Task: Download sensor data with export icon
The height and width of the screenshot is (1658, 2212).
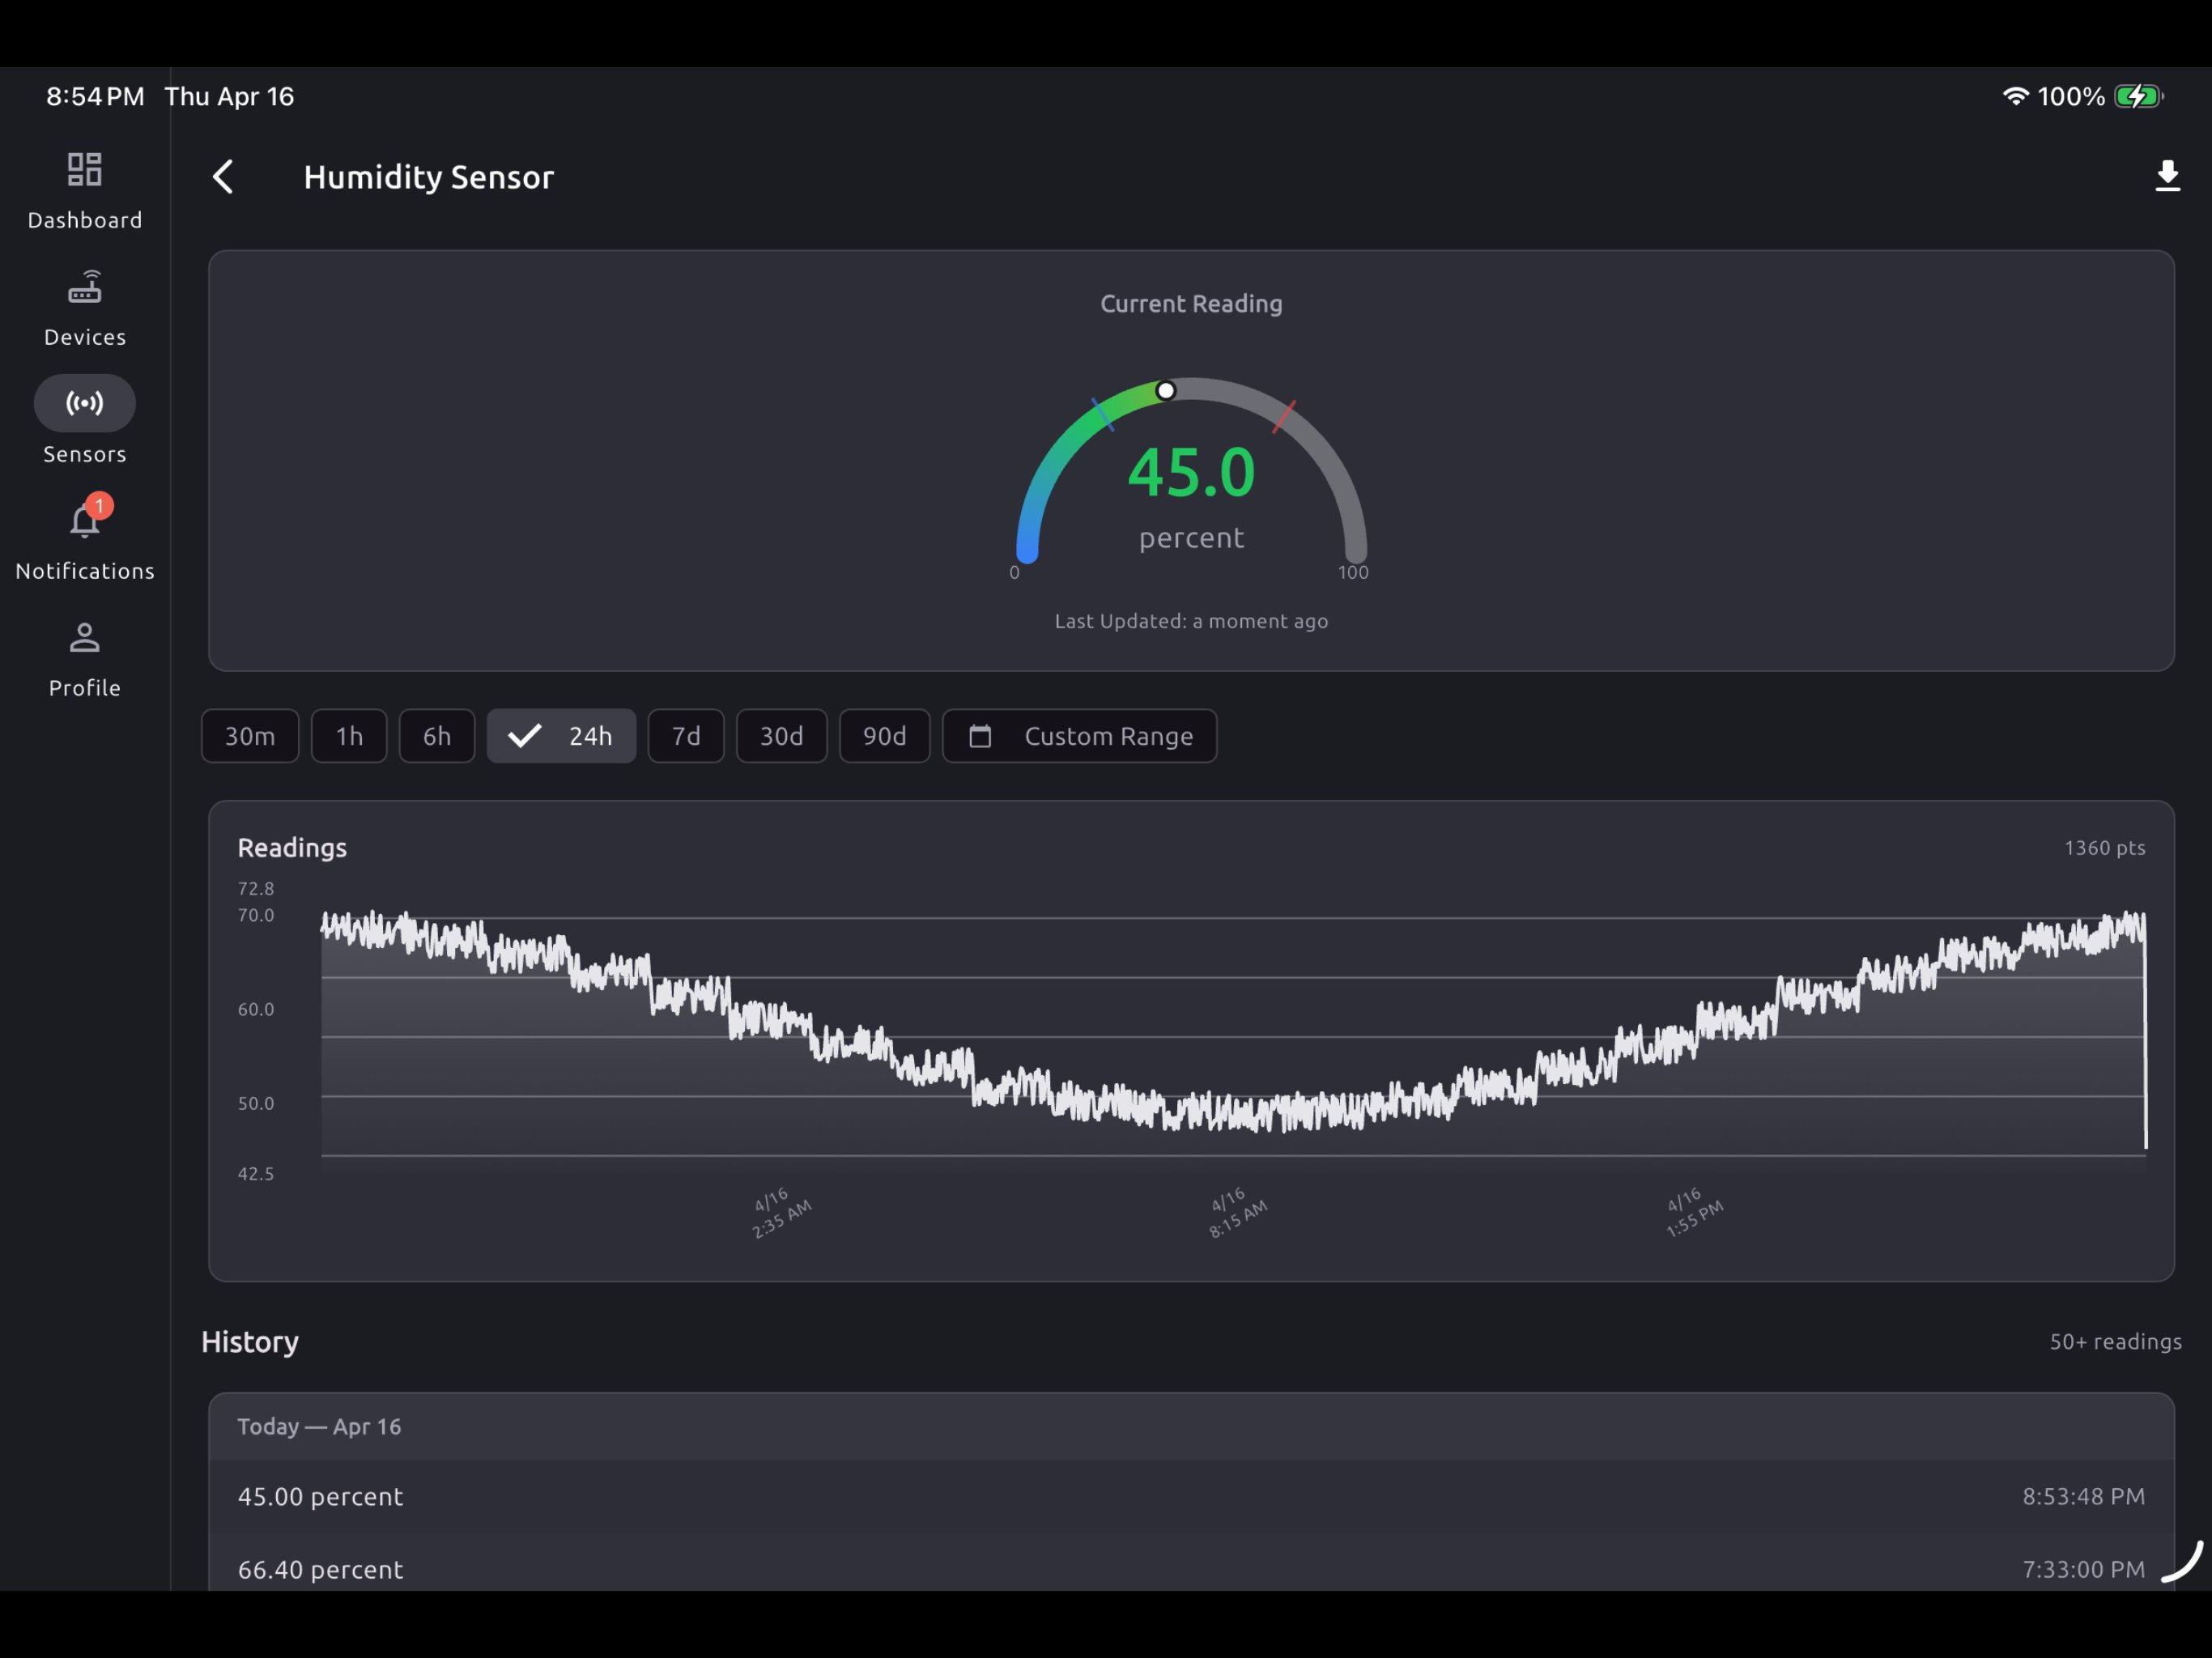Action: click(2167, 176)
